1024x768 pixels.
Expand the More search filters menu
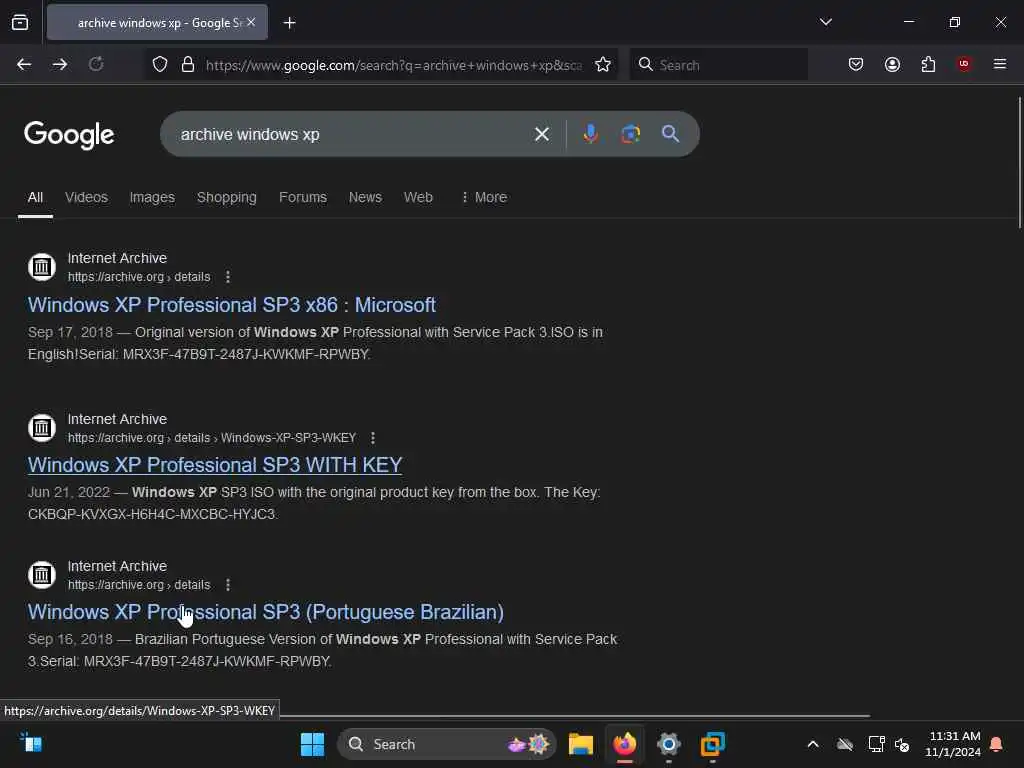point(484,197)
